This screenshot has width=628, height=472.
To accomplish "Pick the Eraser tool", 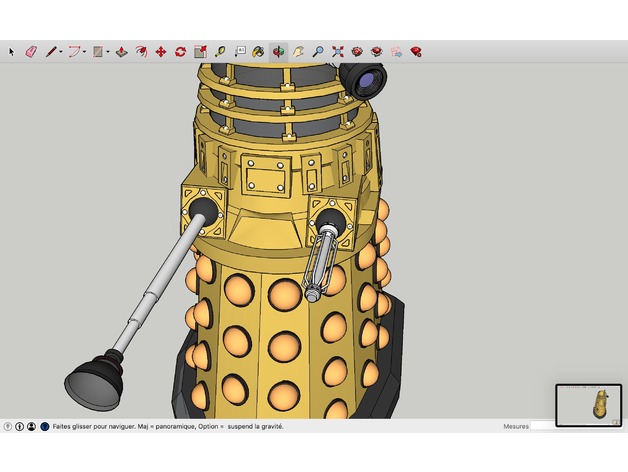I will [30, 51].
